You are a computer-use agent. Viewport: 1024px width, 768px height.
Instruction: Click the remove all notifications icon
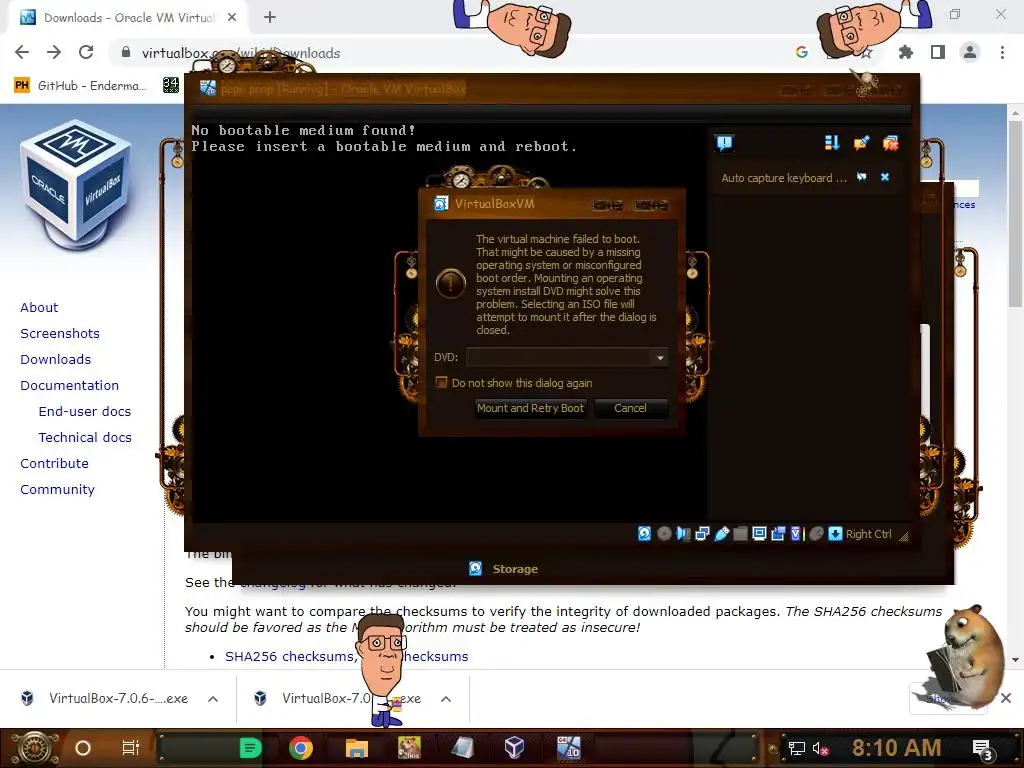(891, 143)
